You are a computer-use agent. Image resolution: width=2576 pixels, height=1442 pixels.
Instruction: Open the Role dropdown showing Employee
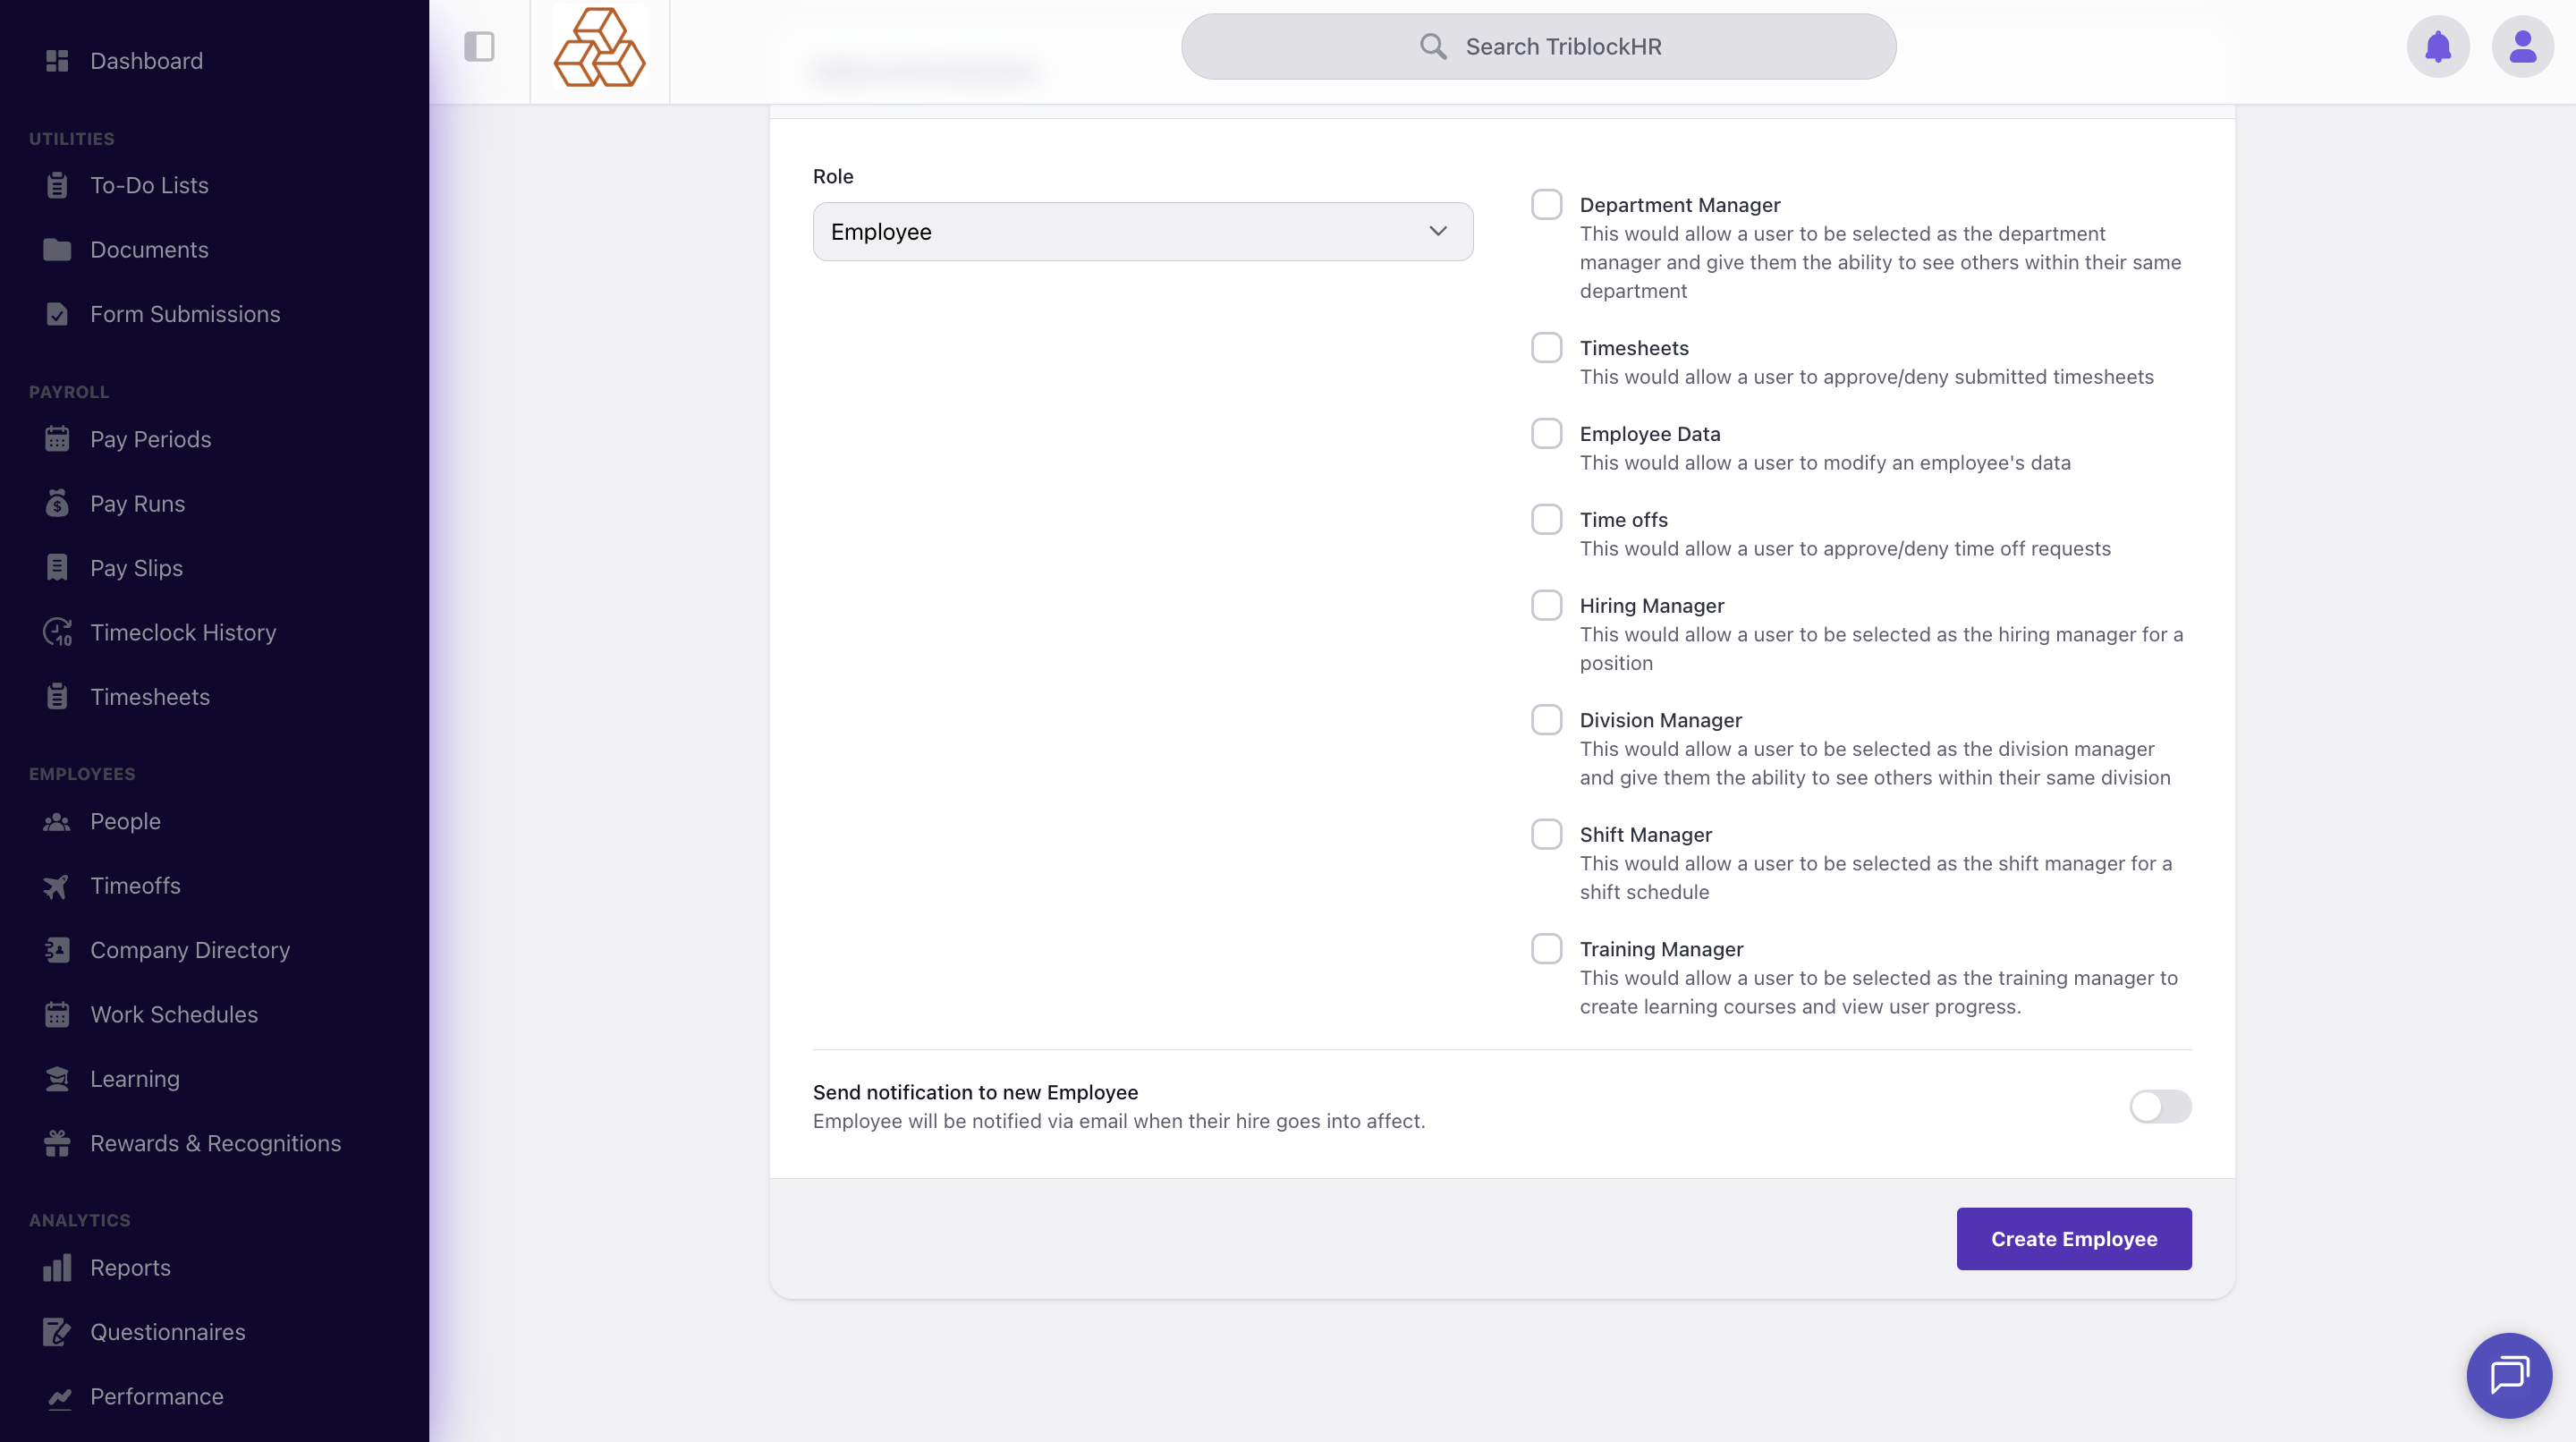pyautogui.click(x=1142, y=232)
